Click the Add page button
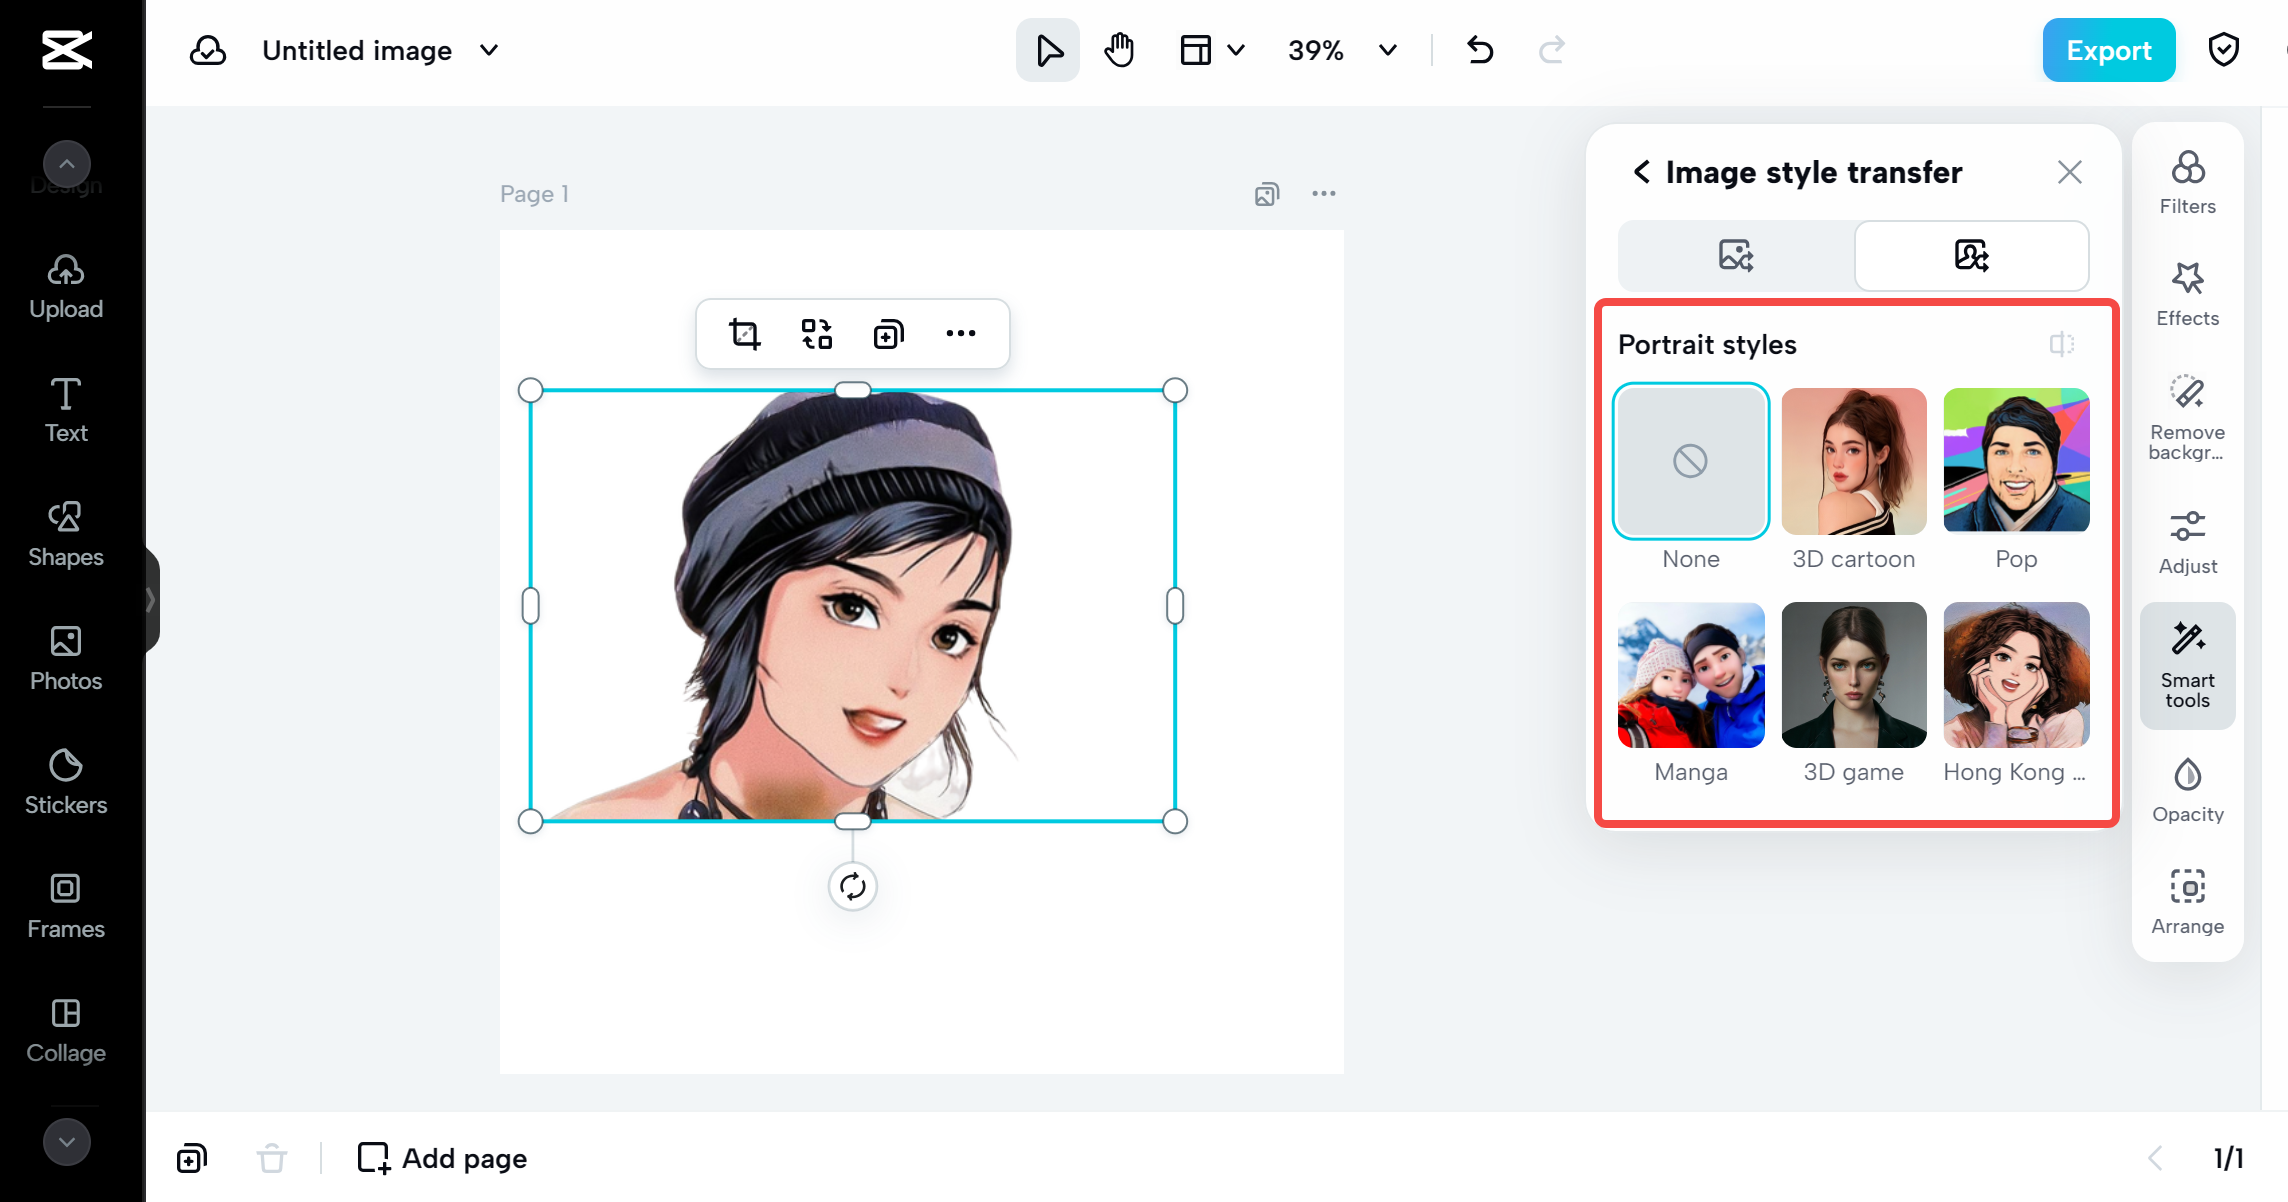The width and height of the screenshot is (2288, 1202). (x=440, y=1158)
